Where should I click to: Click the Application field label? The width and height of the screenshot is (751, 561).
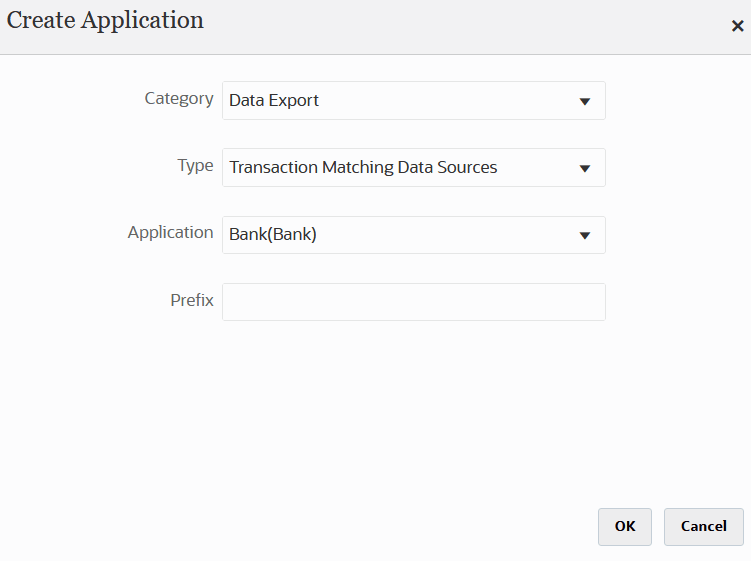[170, 232]
